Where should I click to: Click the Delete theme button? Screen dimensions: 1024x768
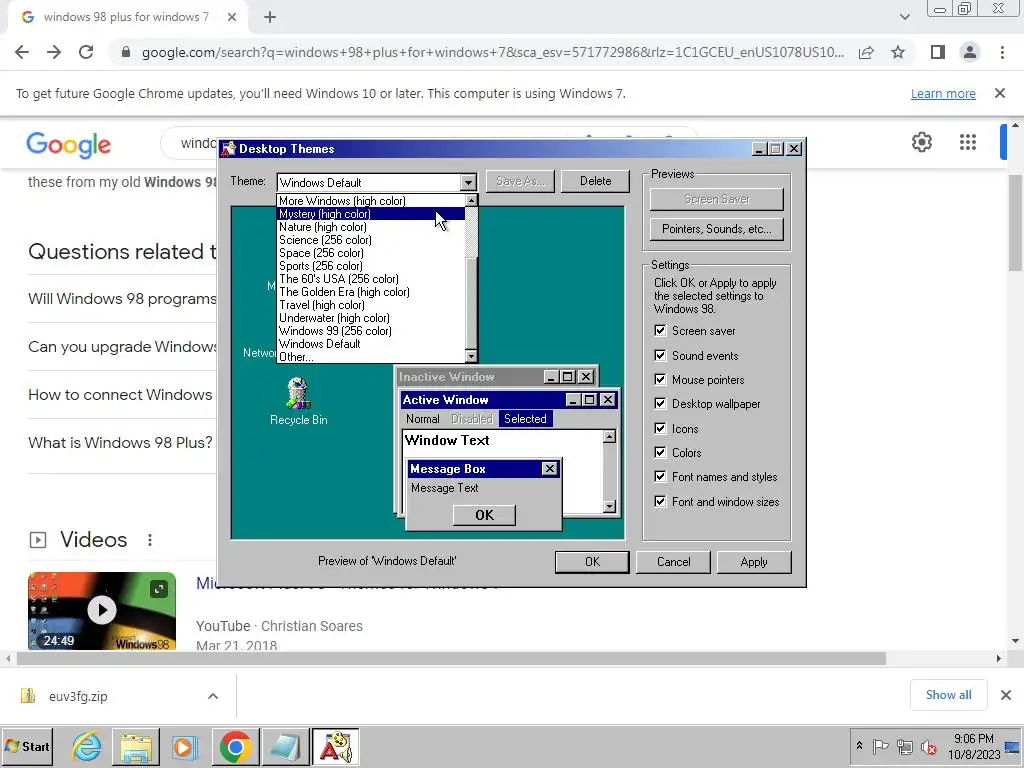tap(595, 181)
